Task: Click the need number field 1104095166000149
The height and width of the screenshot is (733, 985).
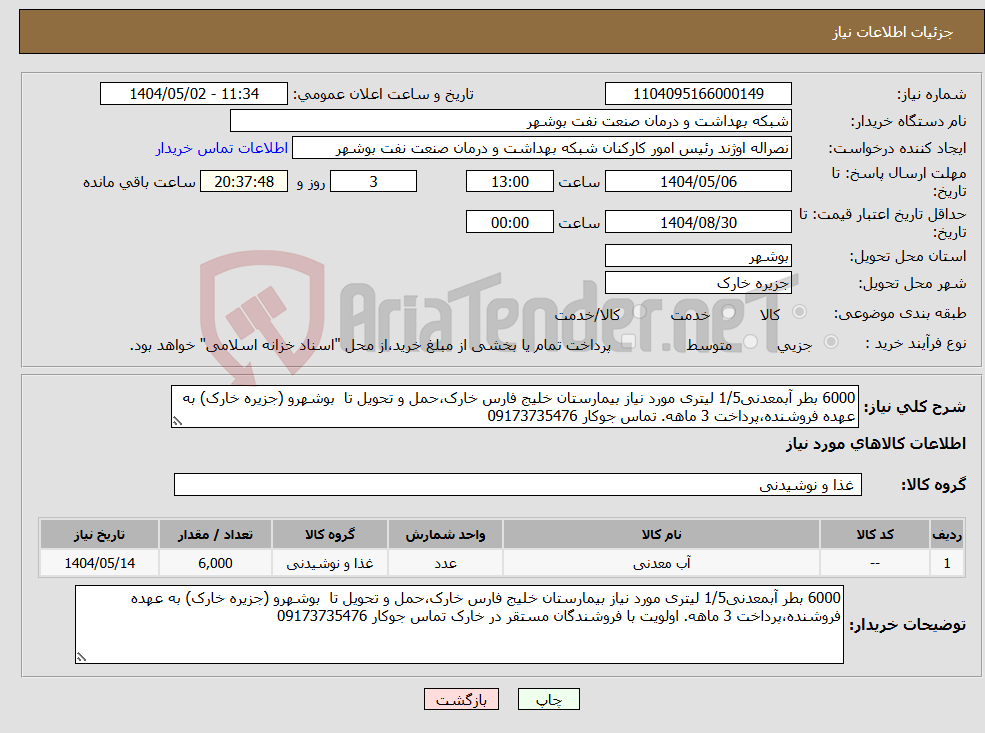Action: [698, 94]
